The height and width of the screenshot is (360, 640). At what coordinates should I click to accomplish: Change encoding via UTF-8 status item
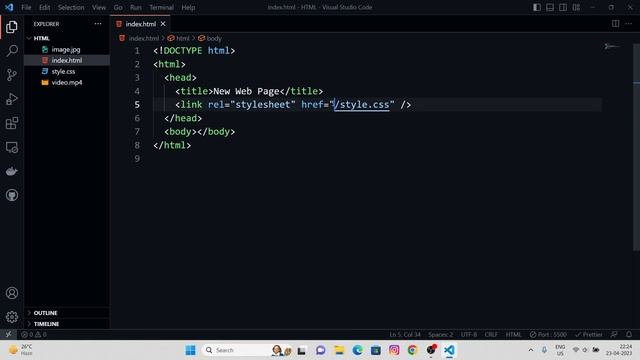click(469, 334)
